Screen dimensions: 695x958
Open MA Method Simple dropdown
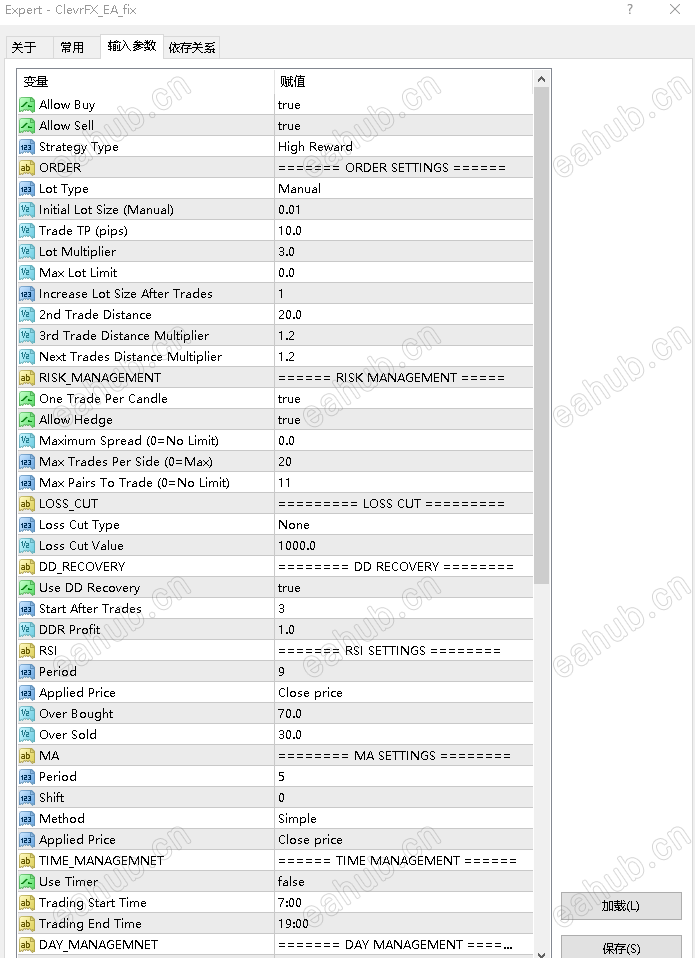tap(404, 818)
